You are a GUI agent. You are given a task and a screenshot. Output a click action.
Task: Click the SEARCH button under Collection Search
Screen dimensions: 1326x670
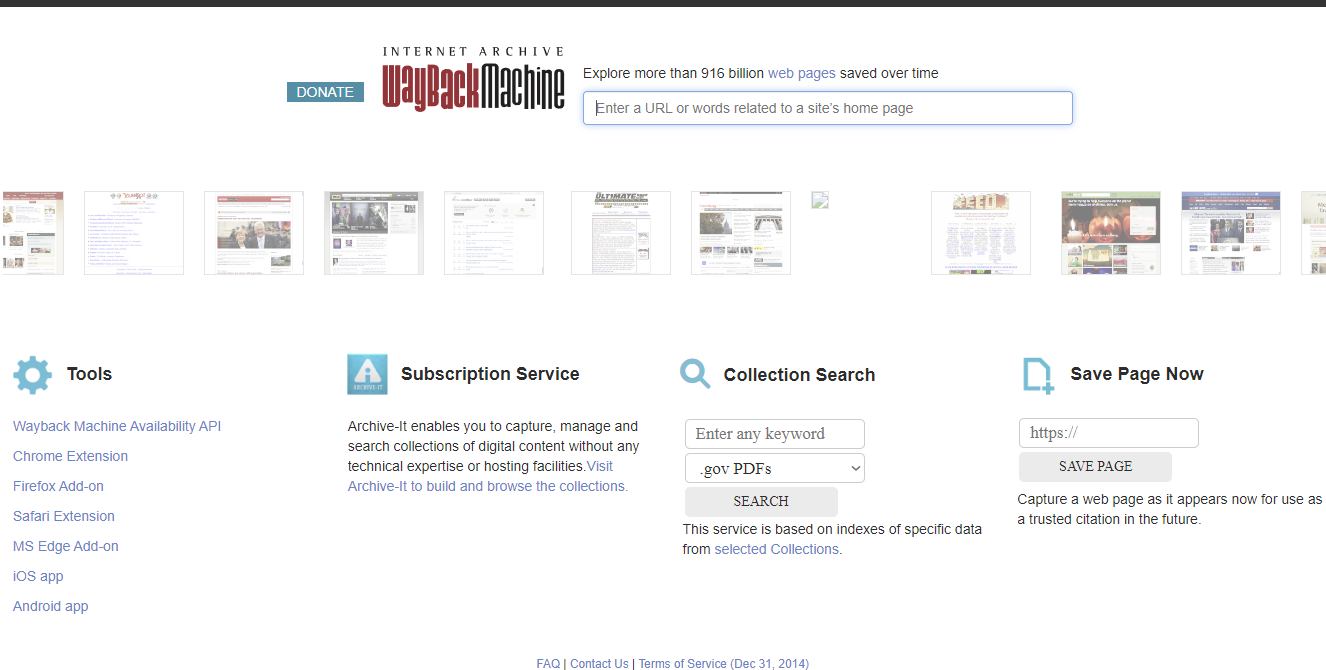point(761,501)
